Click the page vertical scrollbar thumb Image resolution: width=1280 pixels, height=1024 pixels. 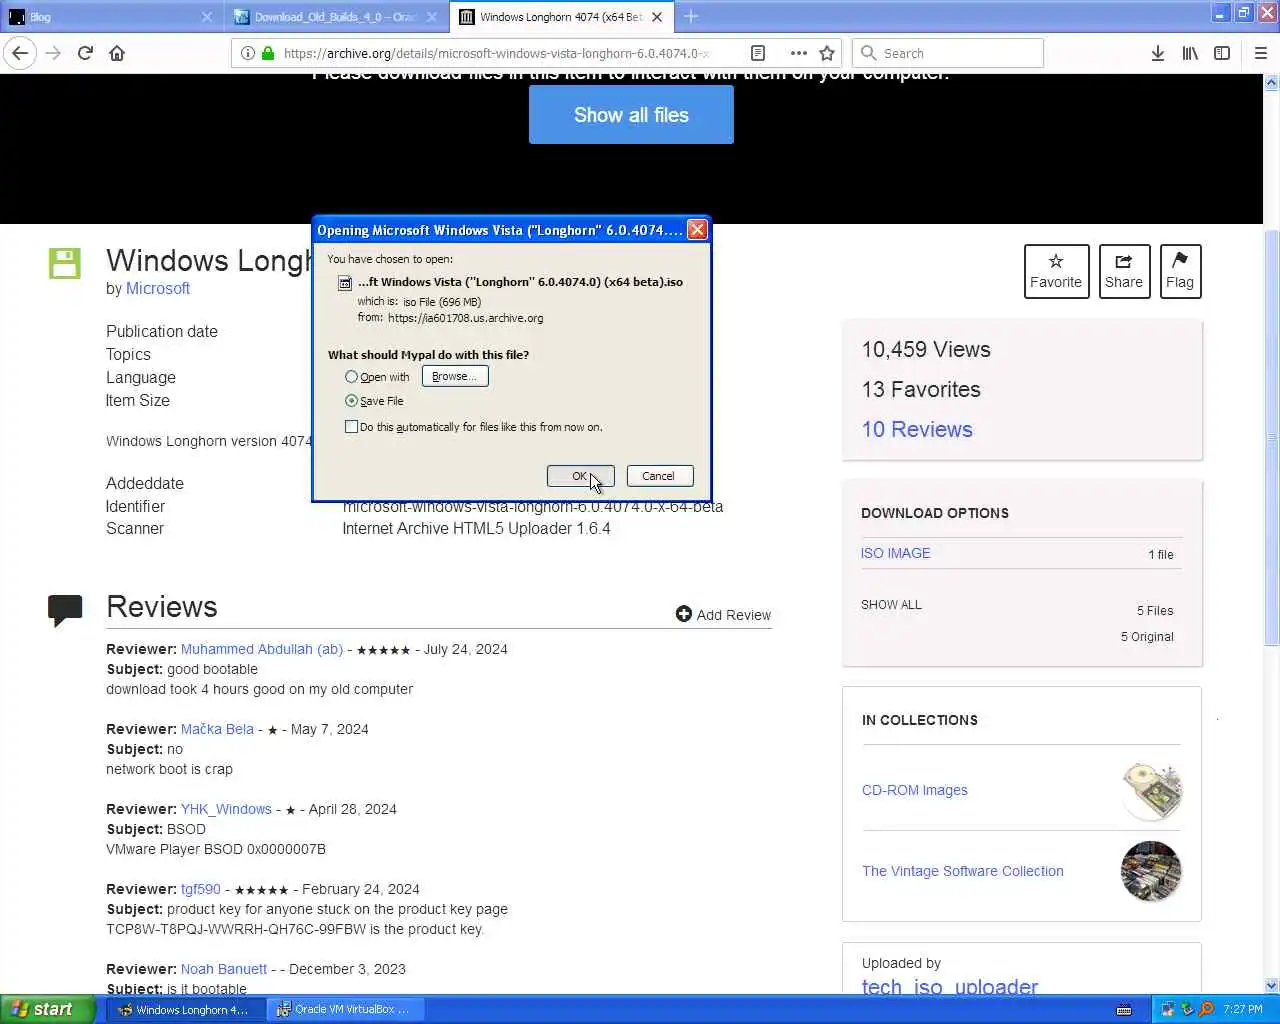(1271, 438)
